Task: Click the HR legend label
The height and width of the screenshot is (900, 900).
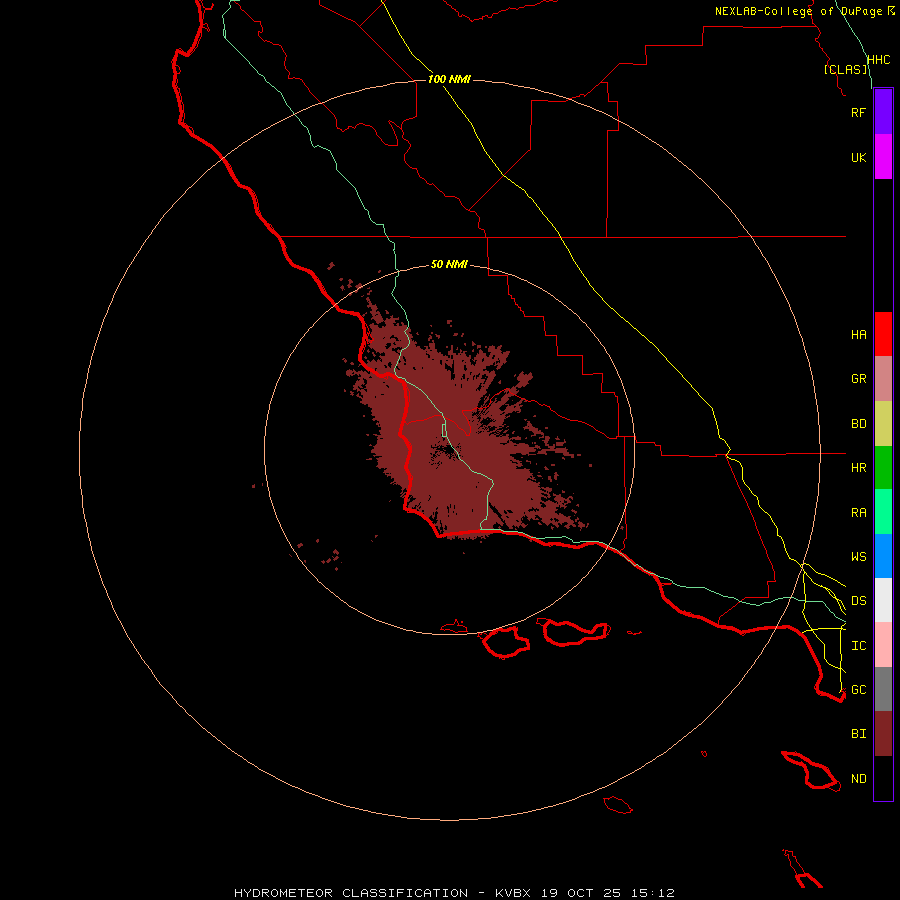Action: [x=858, y=468]
